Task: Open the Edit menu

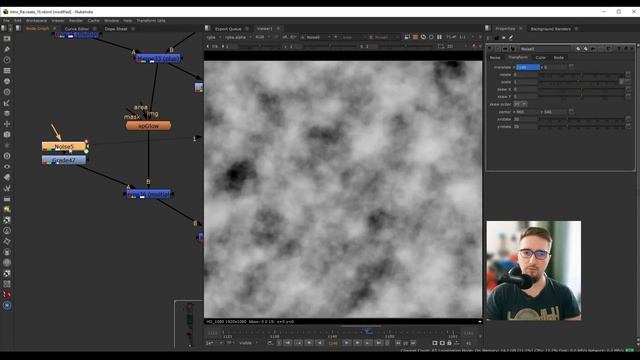Action: click(x=18, y=20)
